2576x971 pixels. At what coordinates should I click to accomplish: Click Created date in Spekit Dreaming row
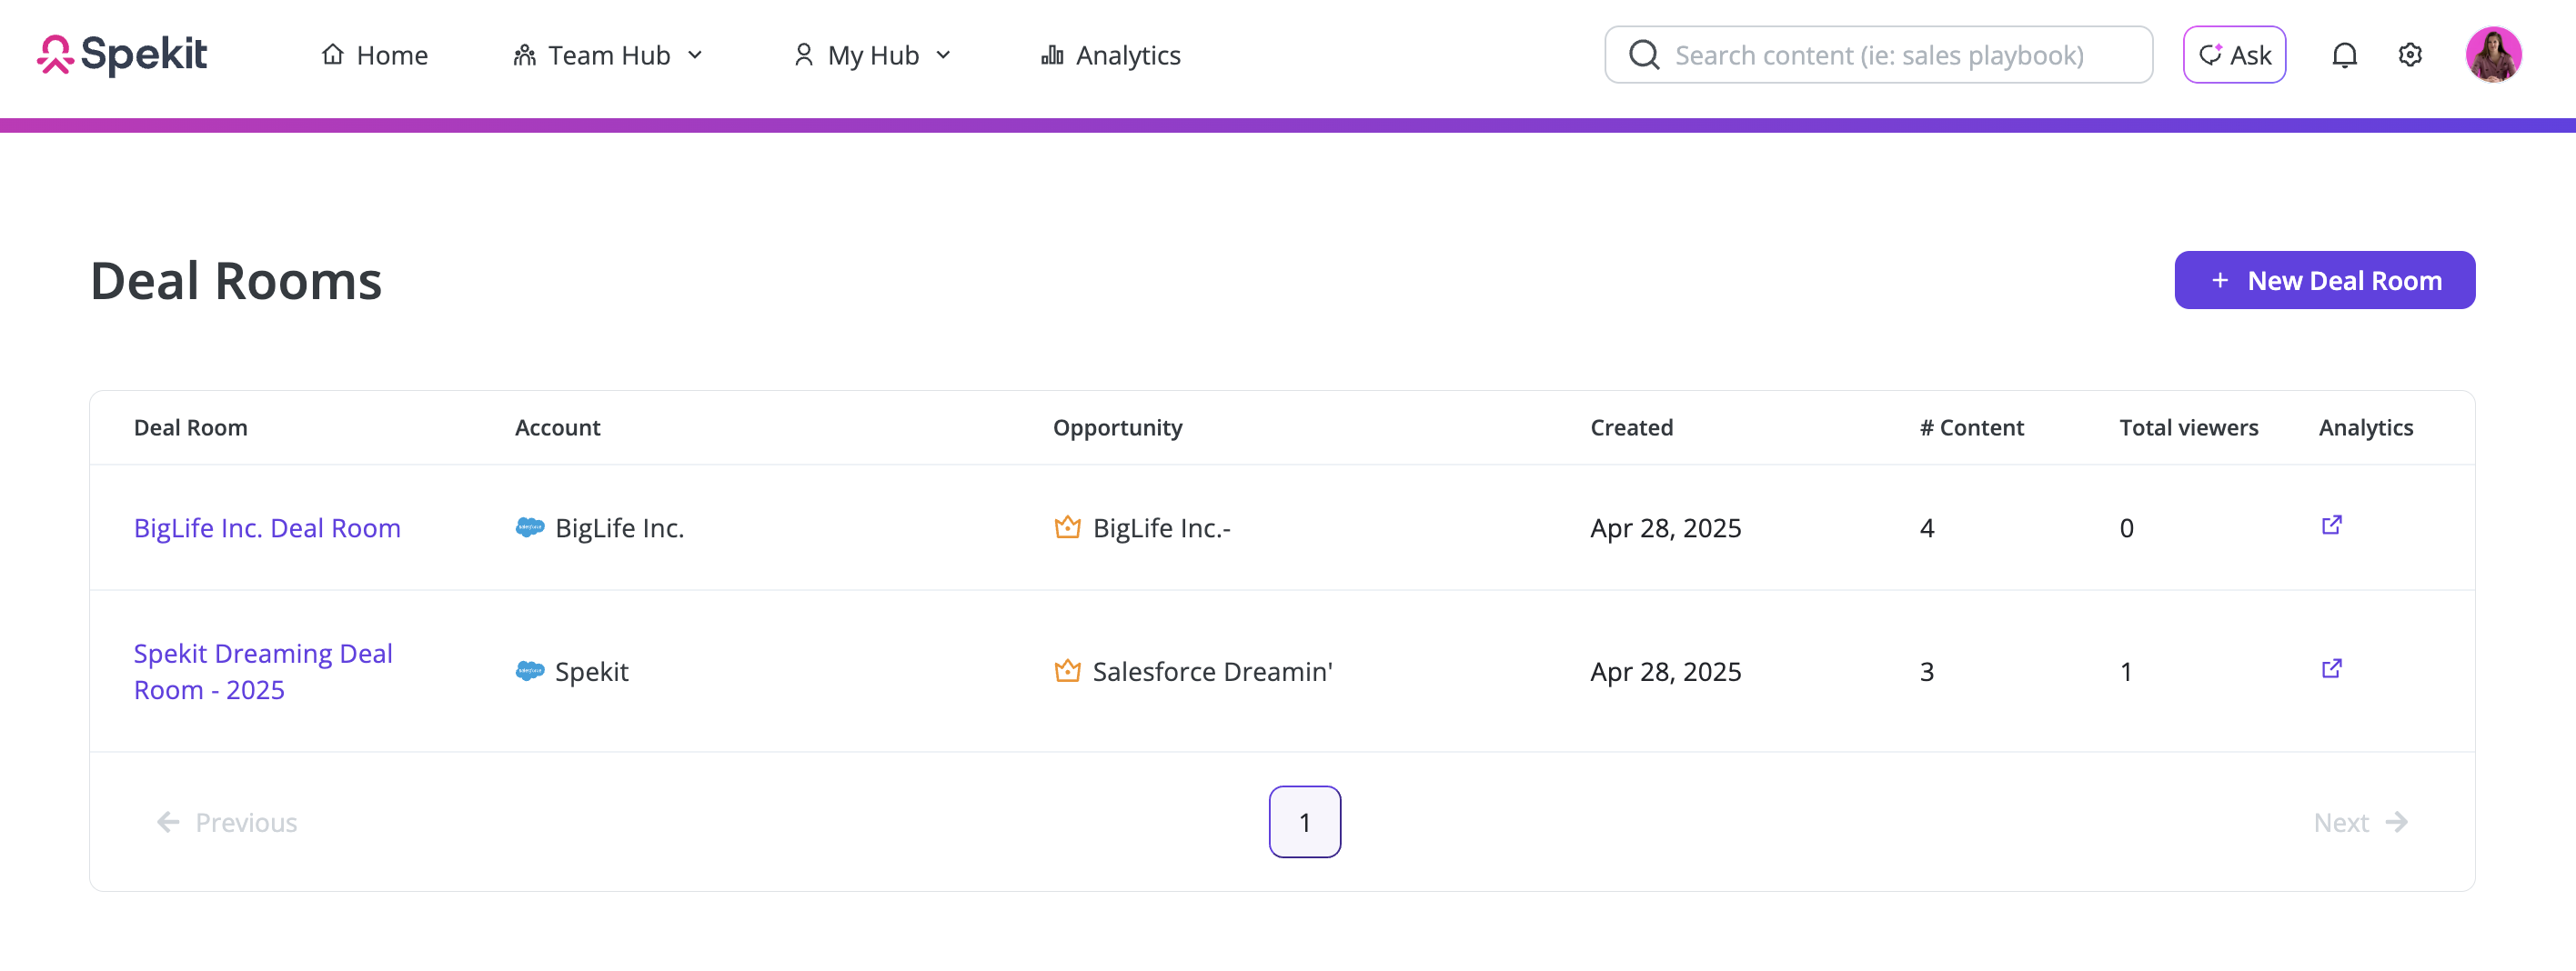click(x=1665, y=671)
